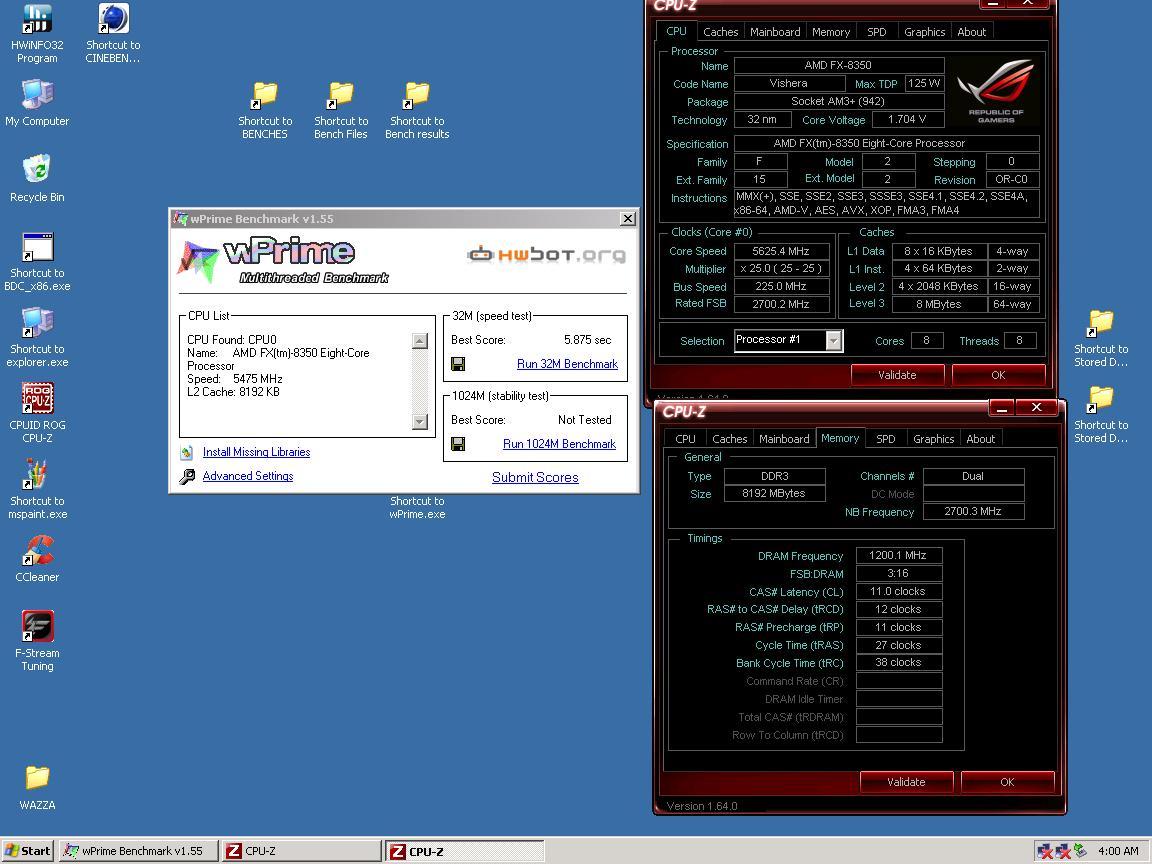The height and width of the screenshot is (864, 1152).
Task: Click the Install Missing Libraries icon
Action: [187, 452]
